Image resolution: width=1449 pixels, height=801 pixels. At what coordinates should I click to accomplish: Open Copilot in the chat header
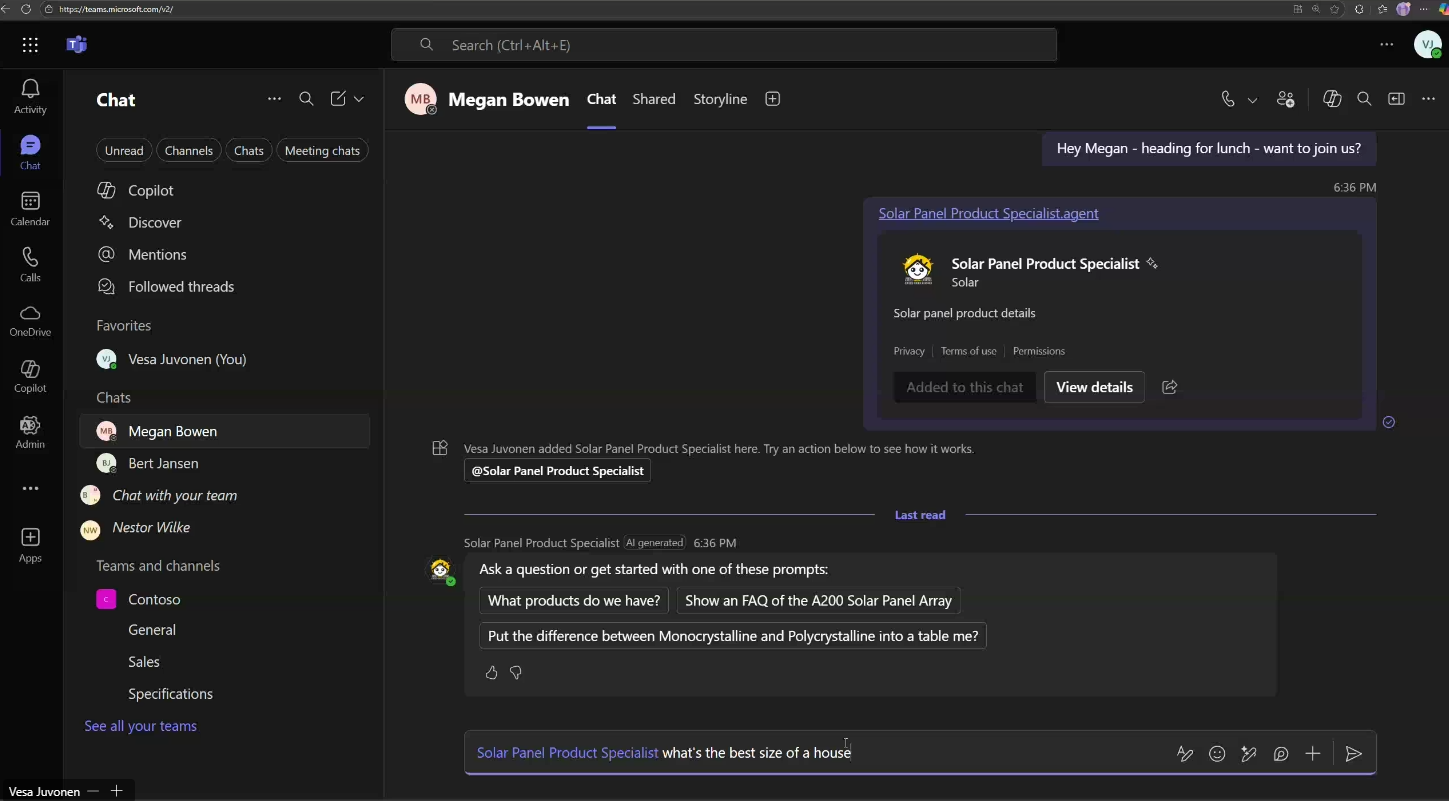(1332, 99)
